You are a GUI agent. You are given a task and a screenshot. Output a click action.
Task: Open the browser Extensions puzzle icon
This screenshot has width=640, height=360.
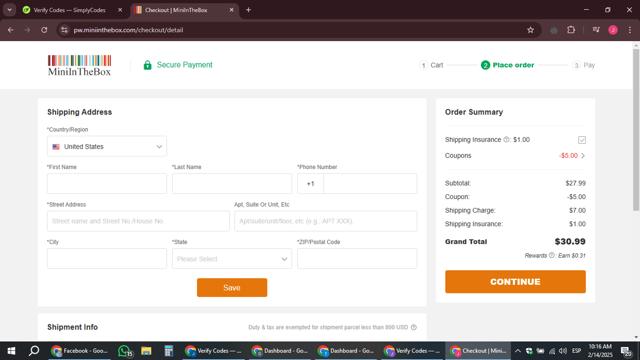pos(571,30)
